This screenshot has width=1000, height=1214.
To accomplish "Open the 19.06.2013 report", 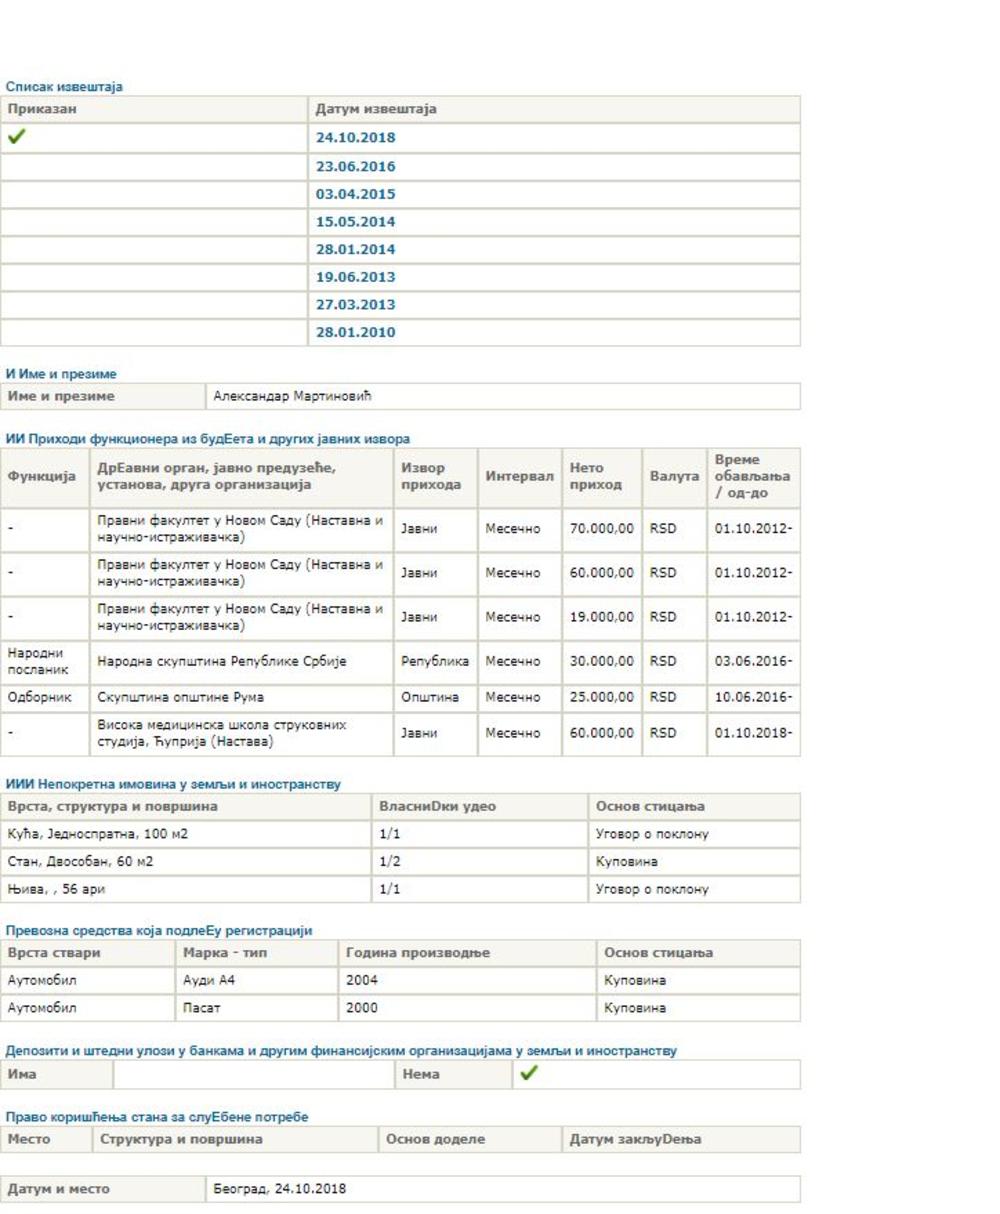I will click(355, 277).
